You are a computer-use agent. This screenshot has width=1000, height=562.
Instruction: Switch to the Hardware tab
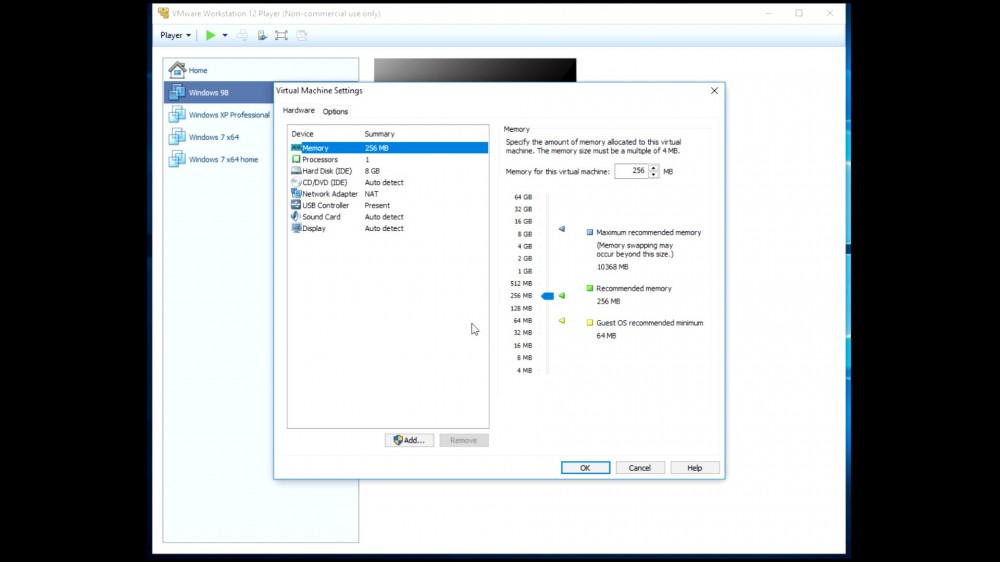coord(298,111)
